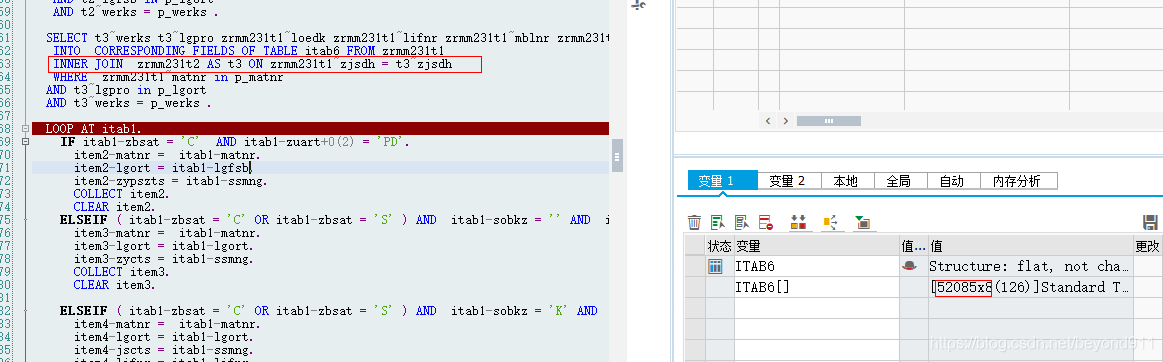Click the 更改 column header
Screen dimensions: 1163x362
[x=1148, y=246]
